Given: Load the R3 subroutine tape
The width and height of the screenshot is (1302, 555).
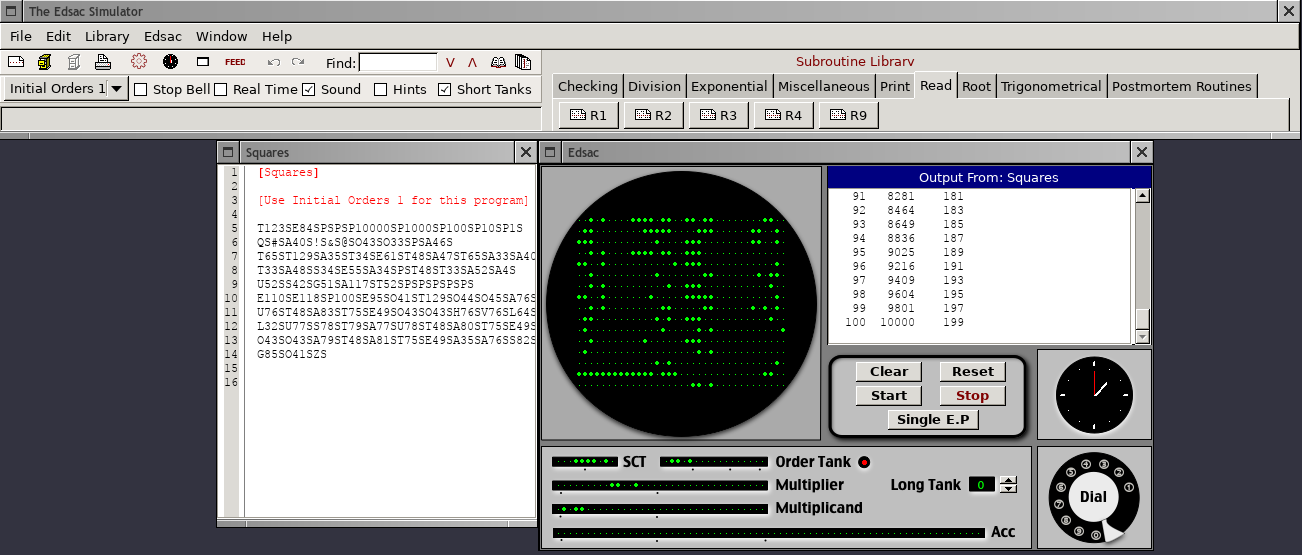Looking at the screenshot, I should (x=717, y=116).
